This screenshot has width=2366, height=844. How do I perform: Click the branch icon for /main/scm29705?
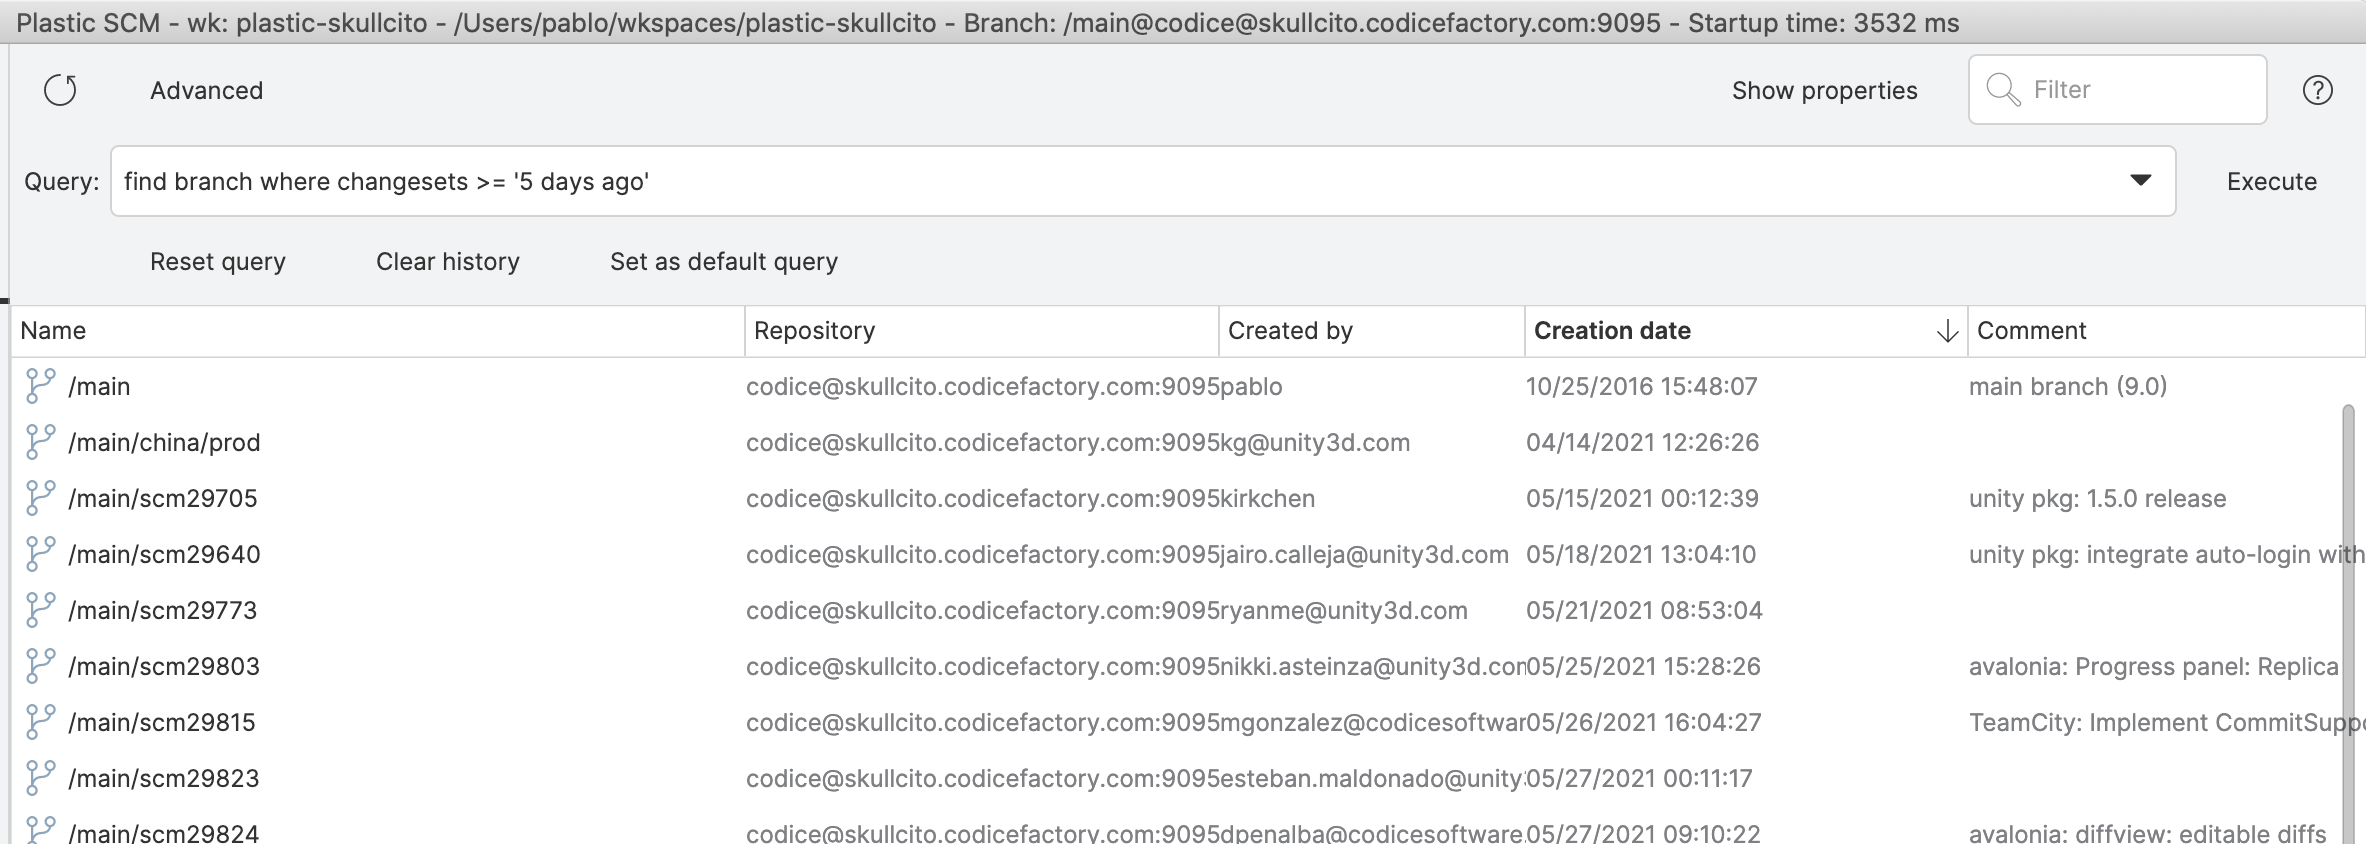(x=40, y=498)
